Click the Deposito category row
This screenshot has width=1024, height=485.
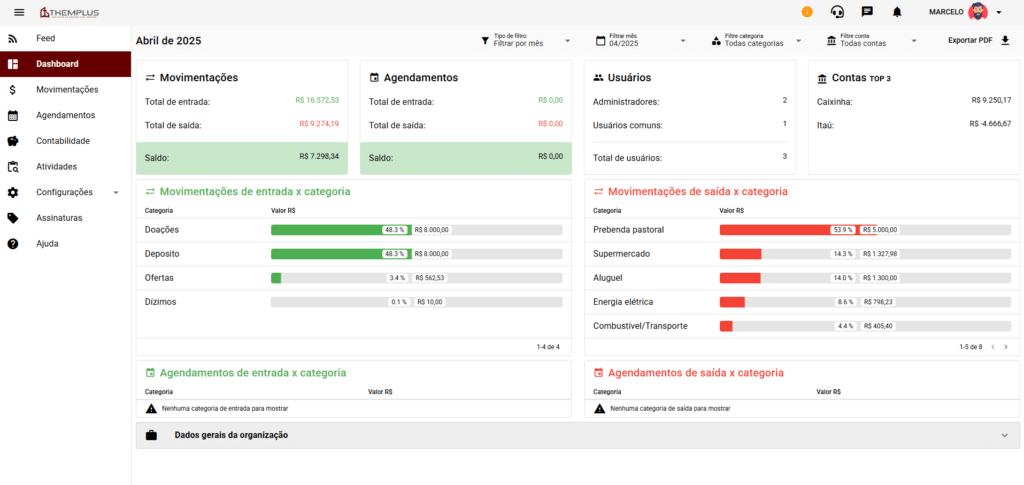[353, 254]
